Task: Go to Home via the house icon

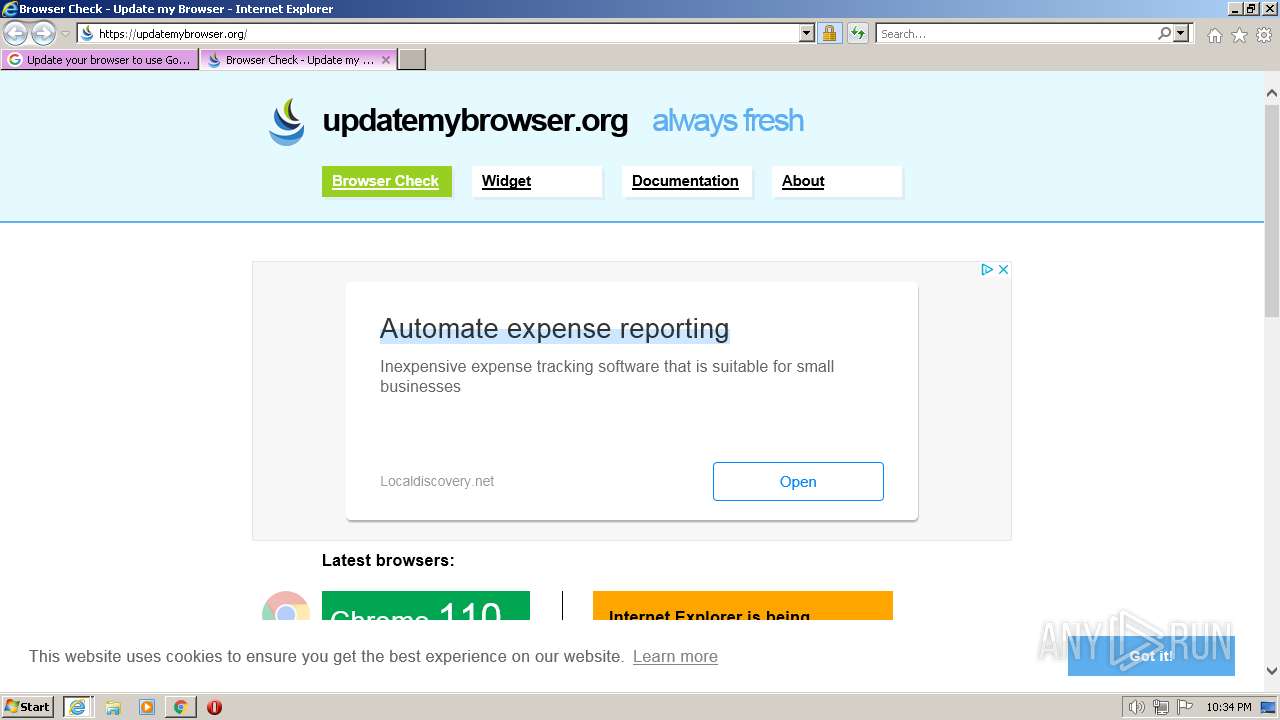Action: point(1214,35)
